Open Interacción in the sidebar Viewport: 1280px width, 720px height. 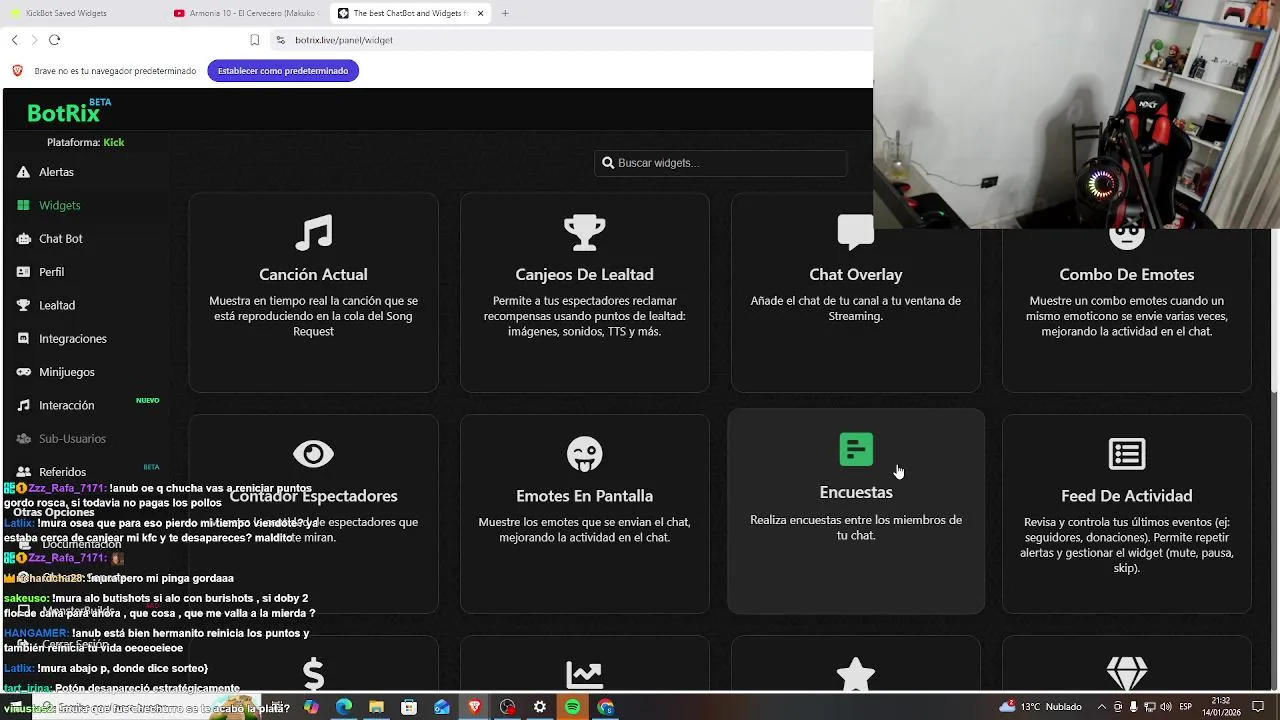coord(66,405)
